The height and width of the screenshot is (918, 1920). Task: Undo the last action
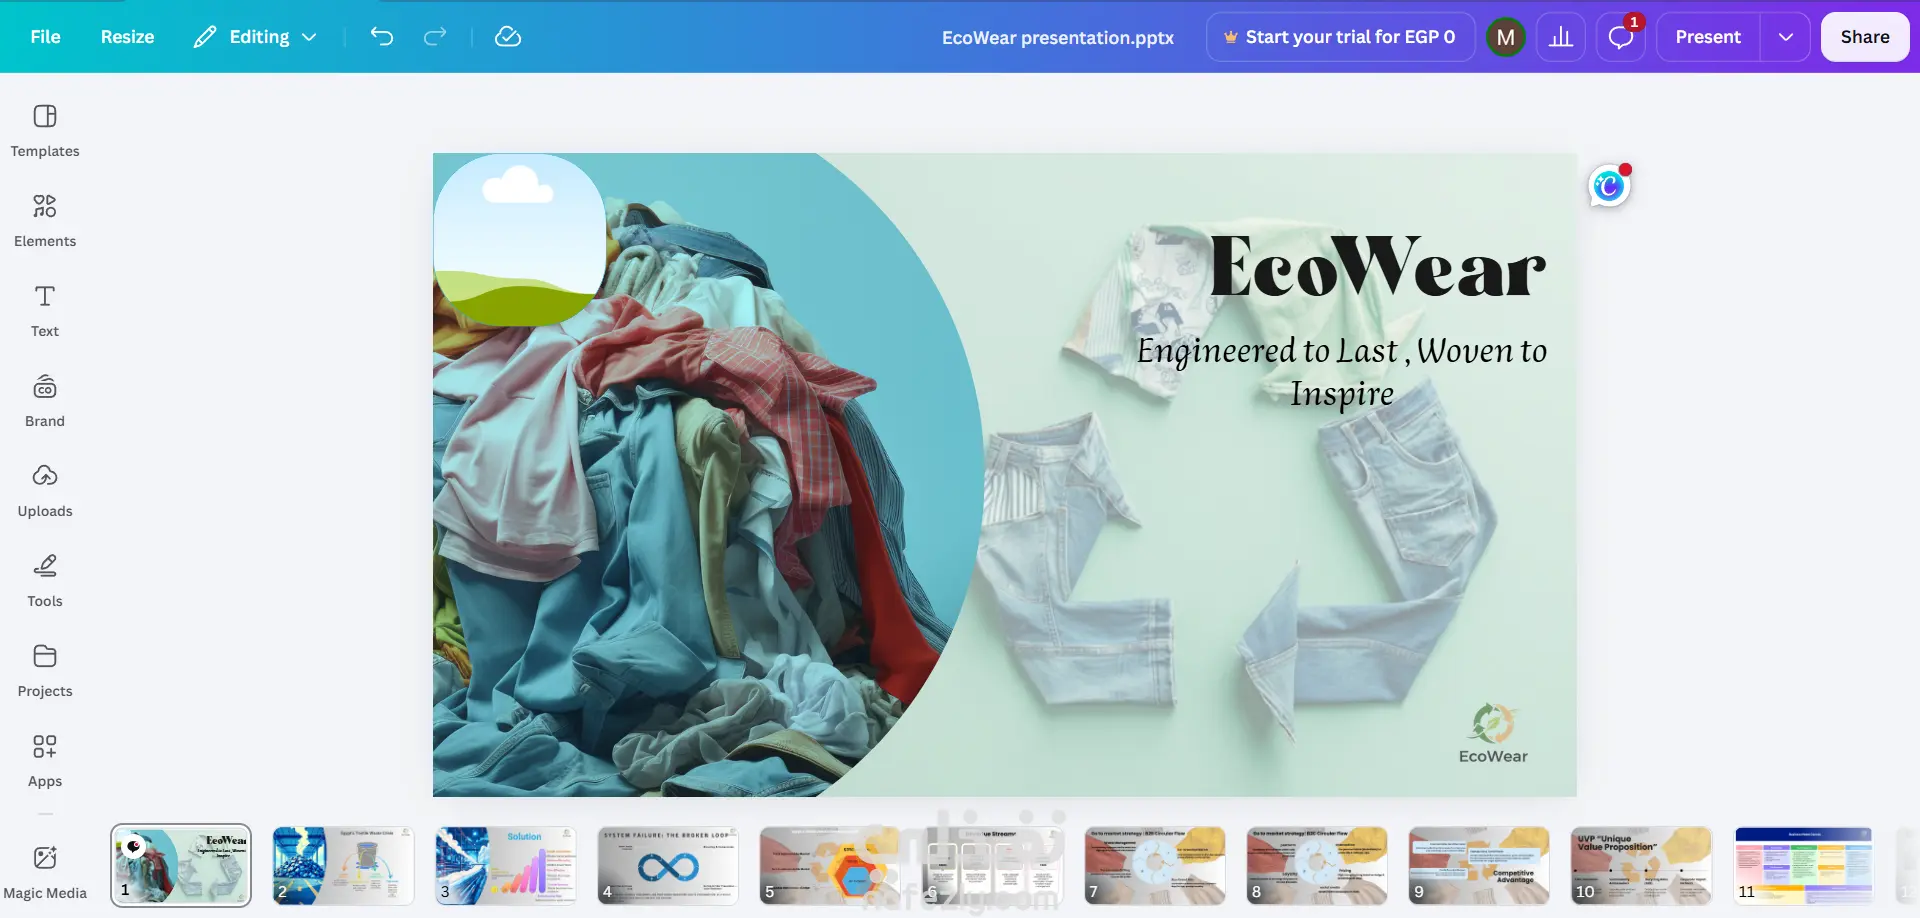click(x=382, y=37)
